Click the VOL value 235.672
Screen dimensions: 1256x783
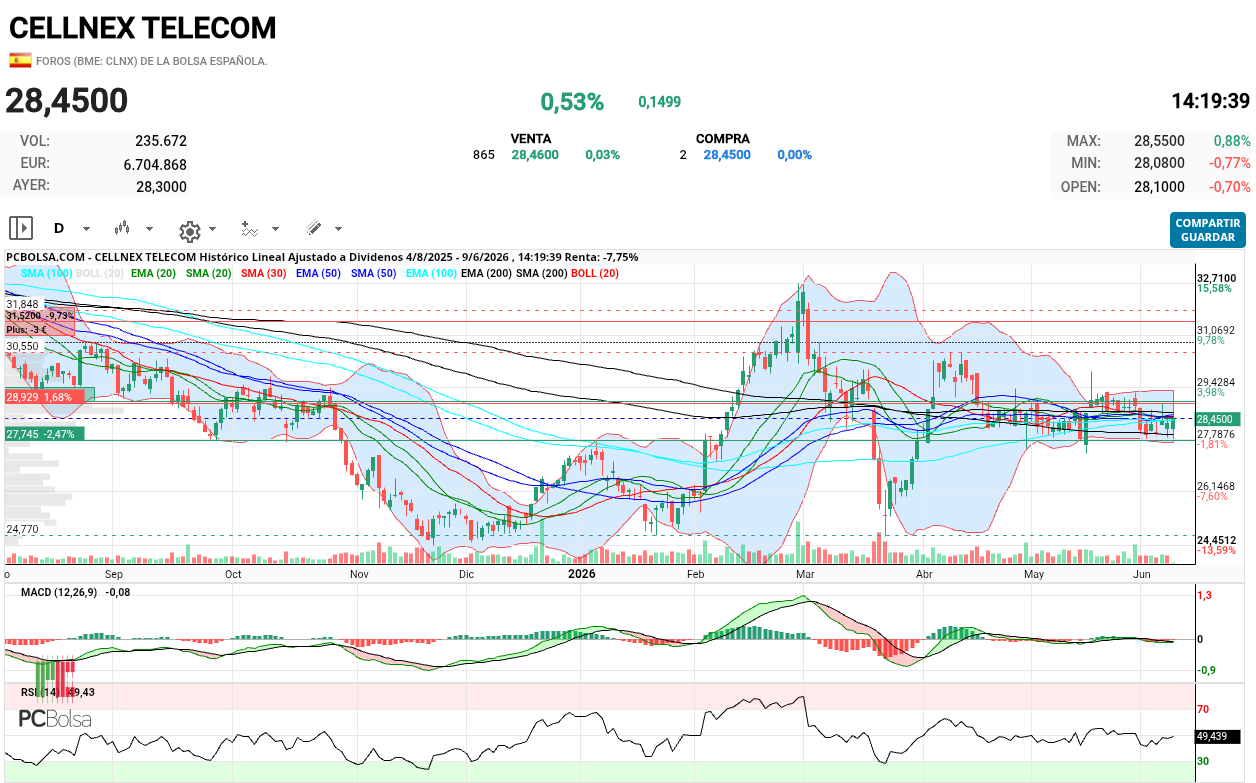click(x=161, y=141)
